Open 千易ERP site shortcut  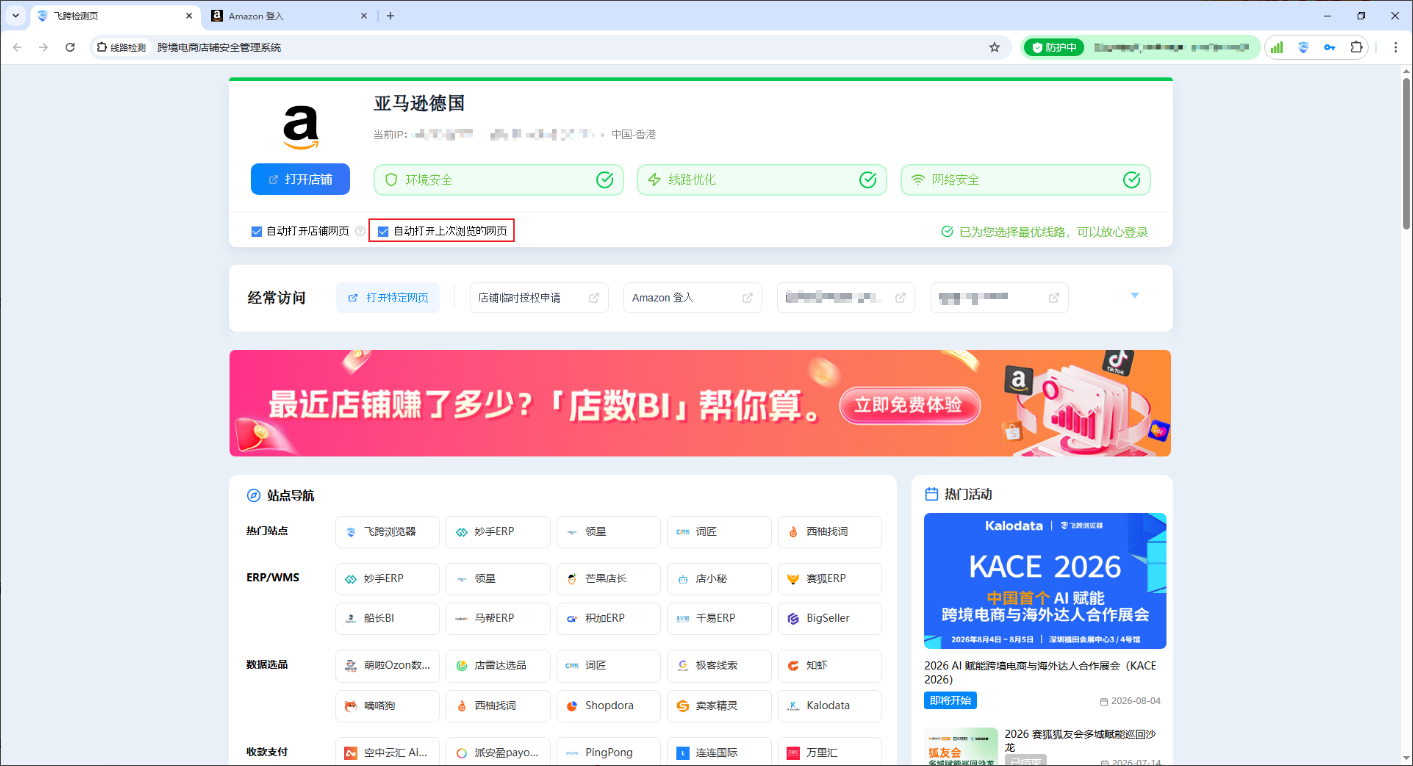click(x=719, y=618)
